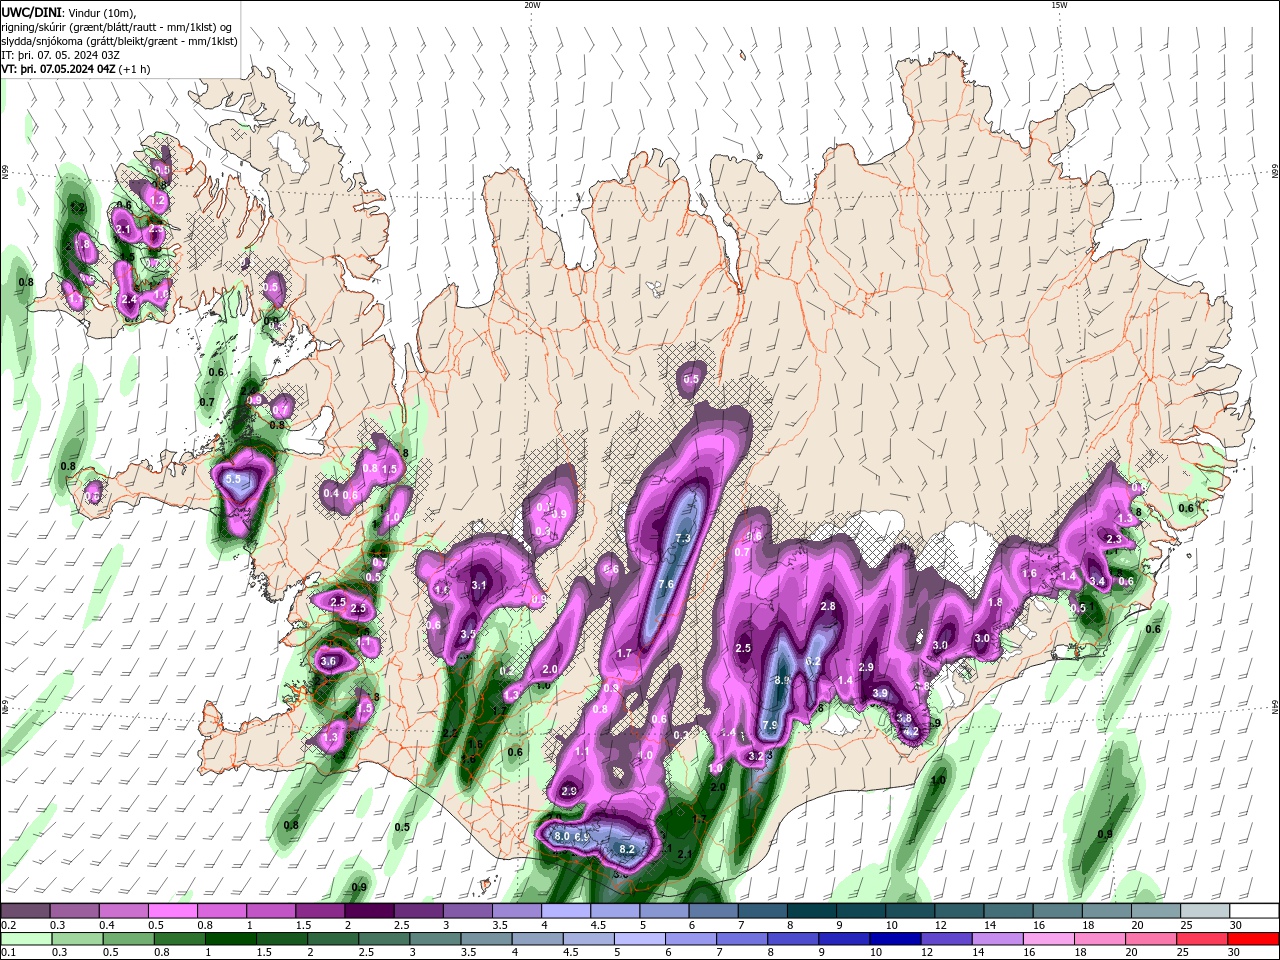
Task: Click the 2.8 value on the map
Action: click(828, 606)
